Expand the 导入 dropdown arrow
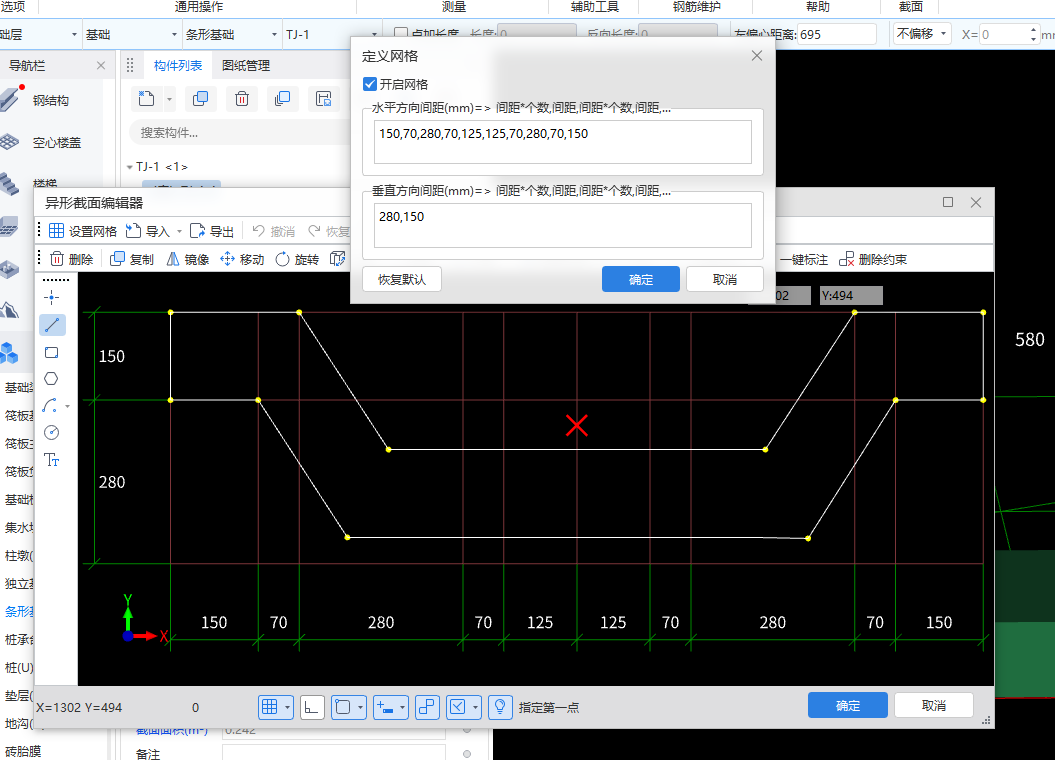 coord(179,231)
